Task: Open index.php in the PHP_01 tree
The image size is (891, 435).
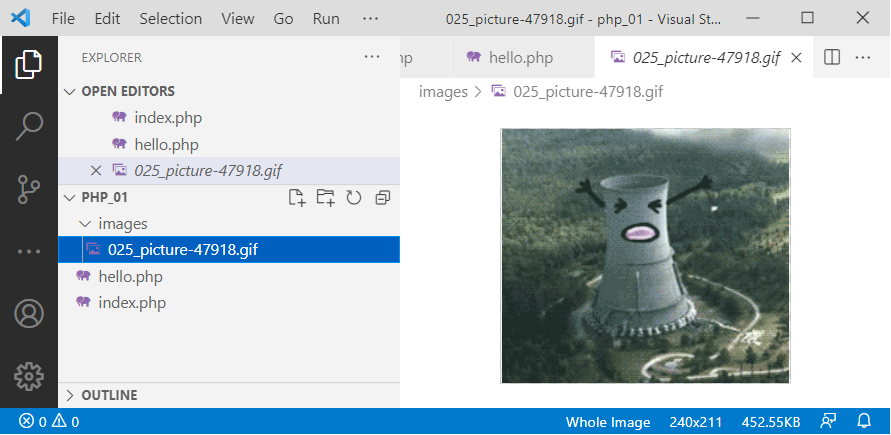Action: point(132,302)
